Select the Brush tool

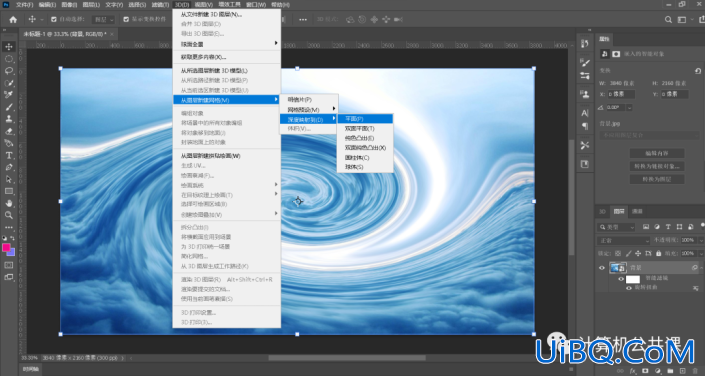[x=9, y=107]
